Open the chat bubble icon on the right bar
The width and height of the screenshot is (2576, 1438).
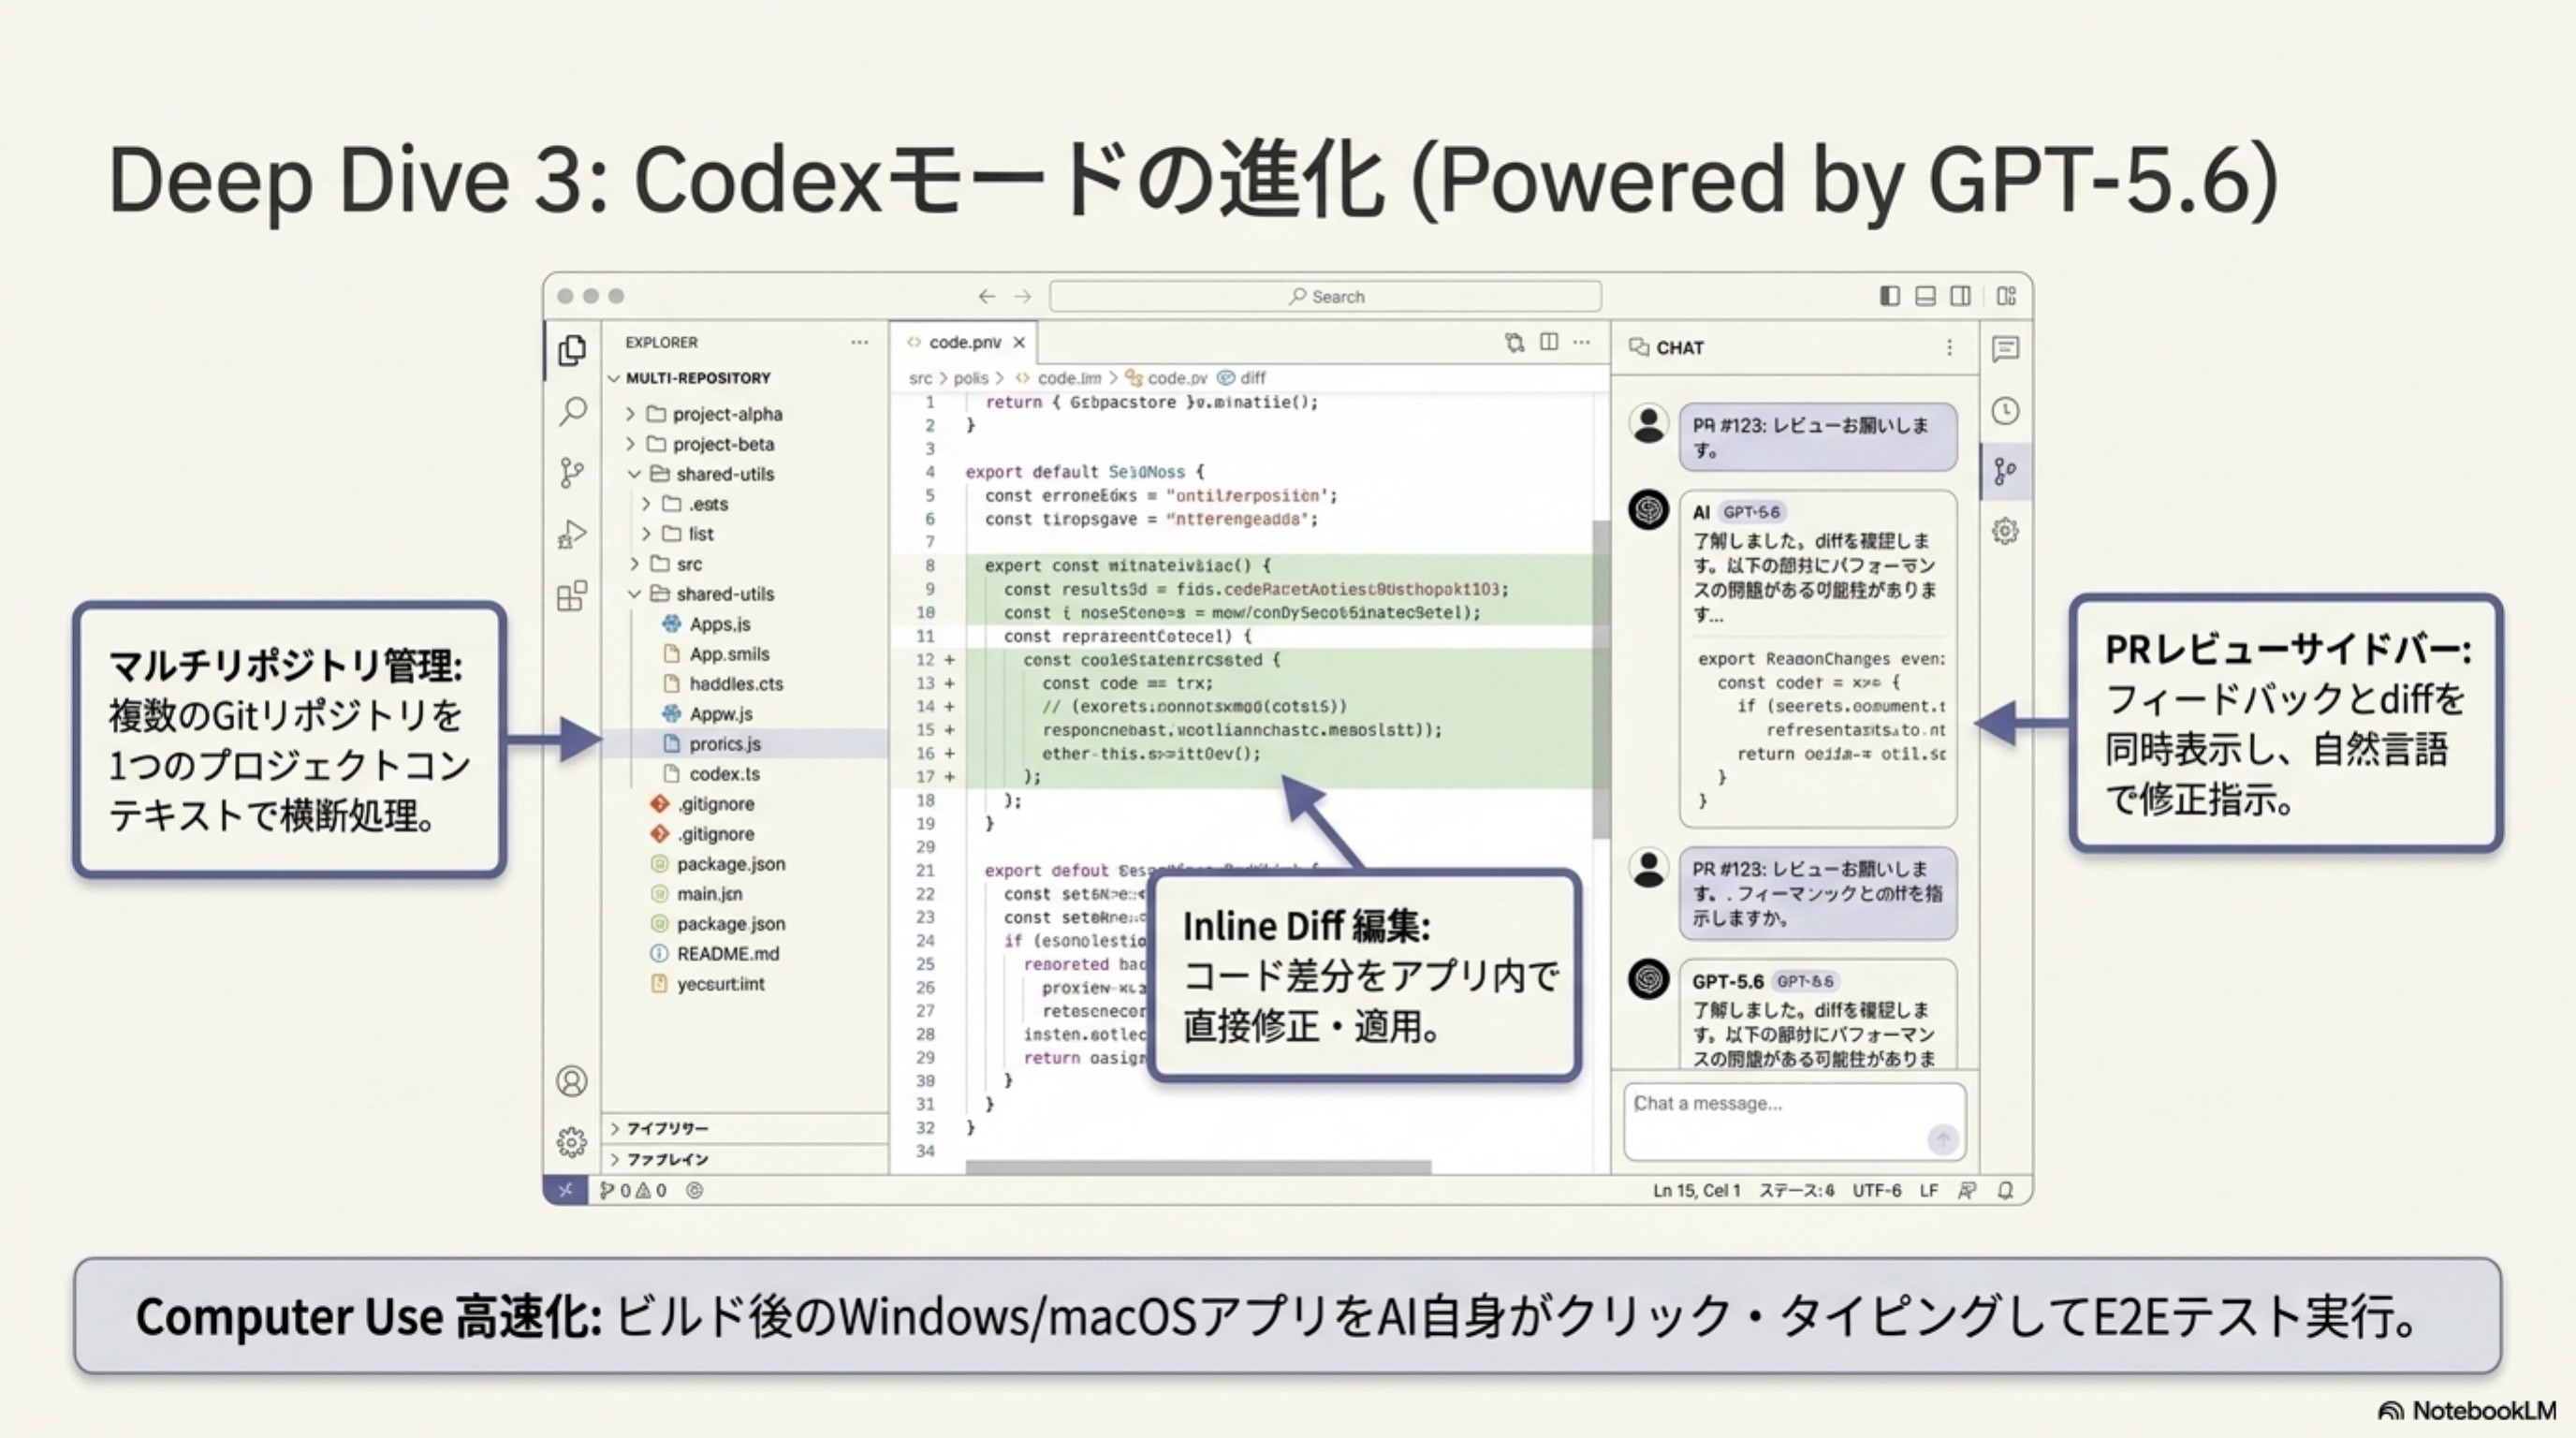click(2005, 349)
